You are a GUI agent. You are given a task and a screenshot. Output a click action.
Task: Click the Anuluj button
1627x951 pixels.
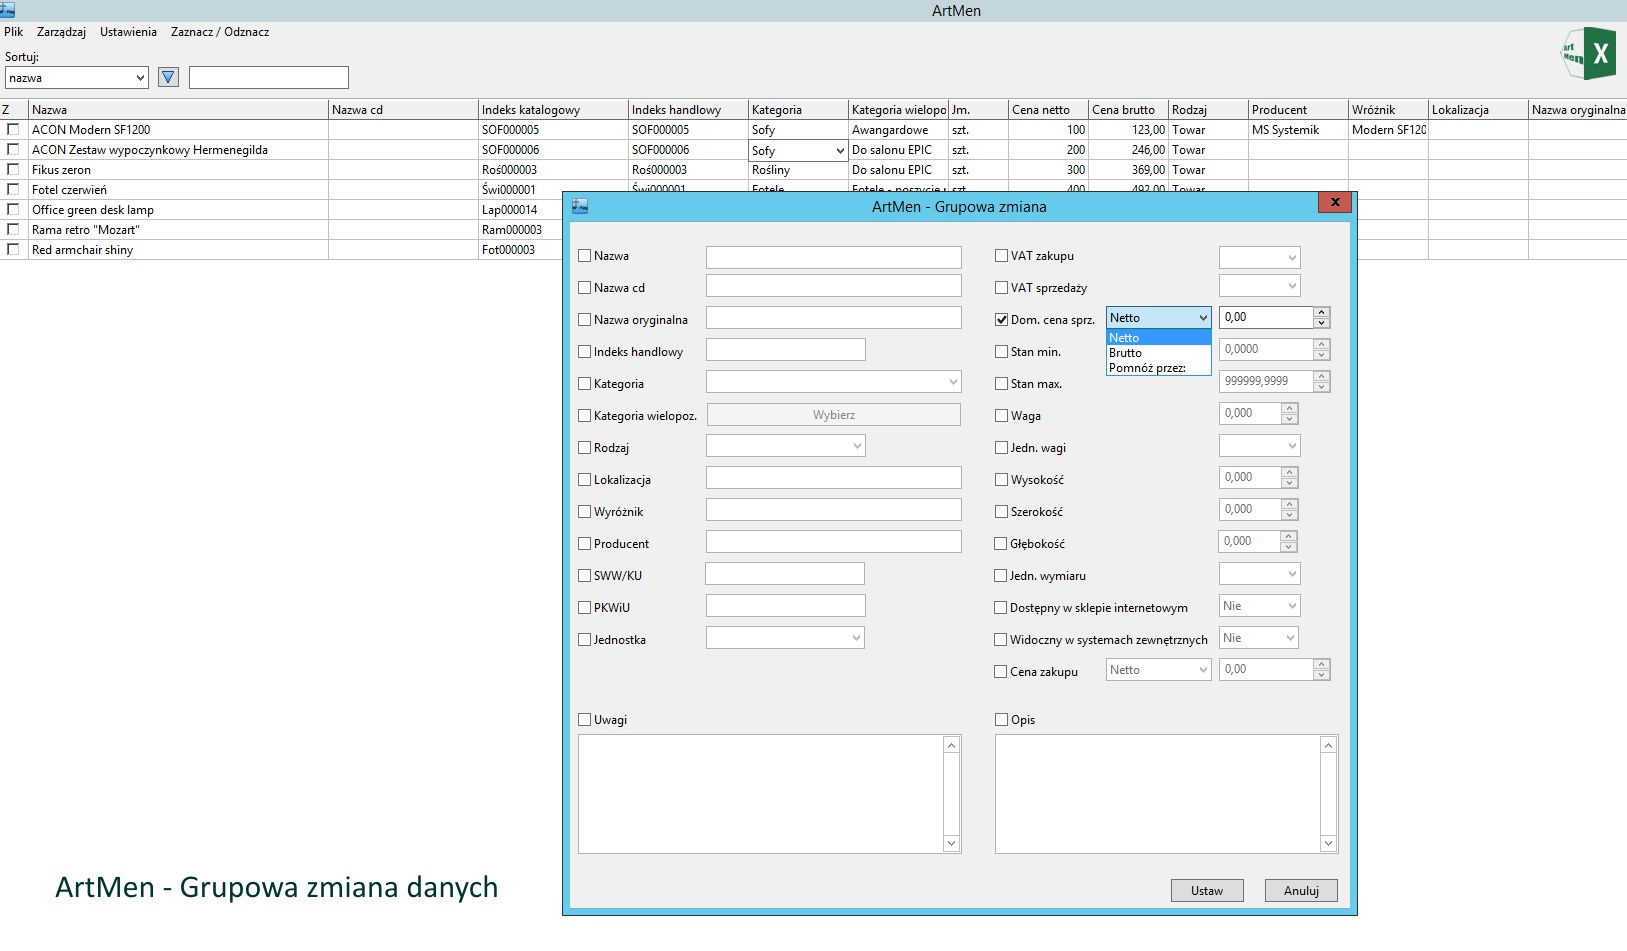(1301, 891)
